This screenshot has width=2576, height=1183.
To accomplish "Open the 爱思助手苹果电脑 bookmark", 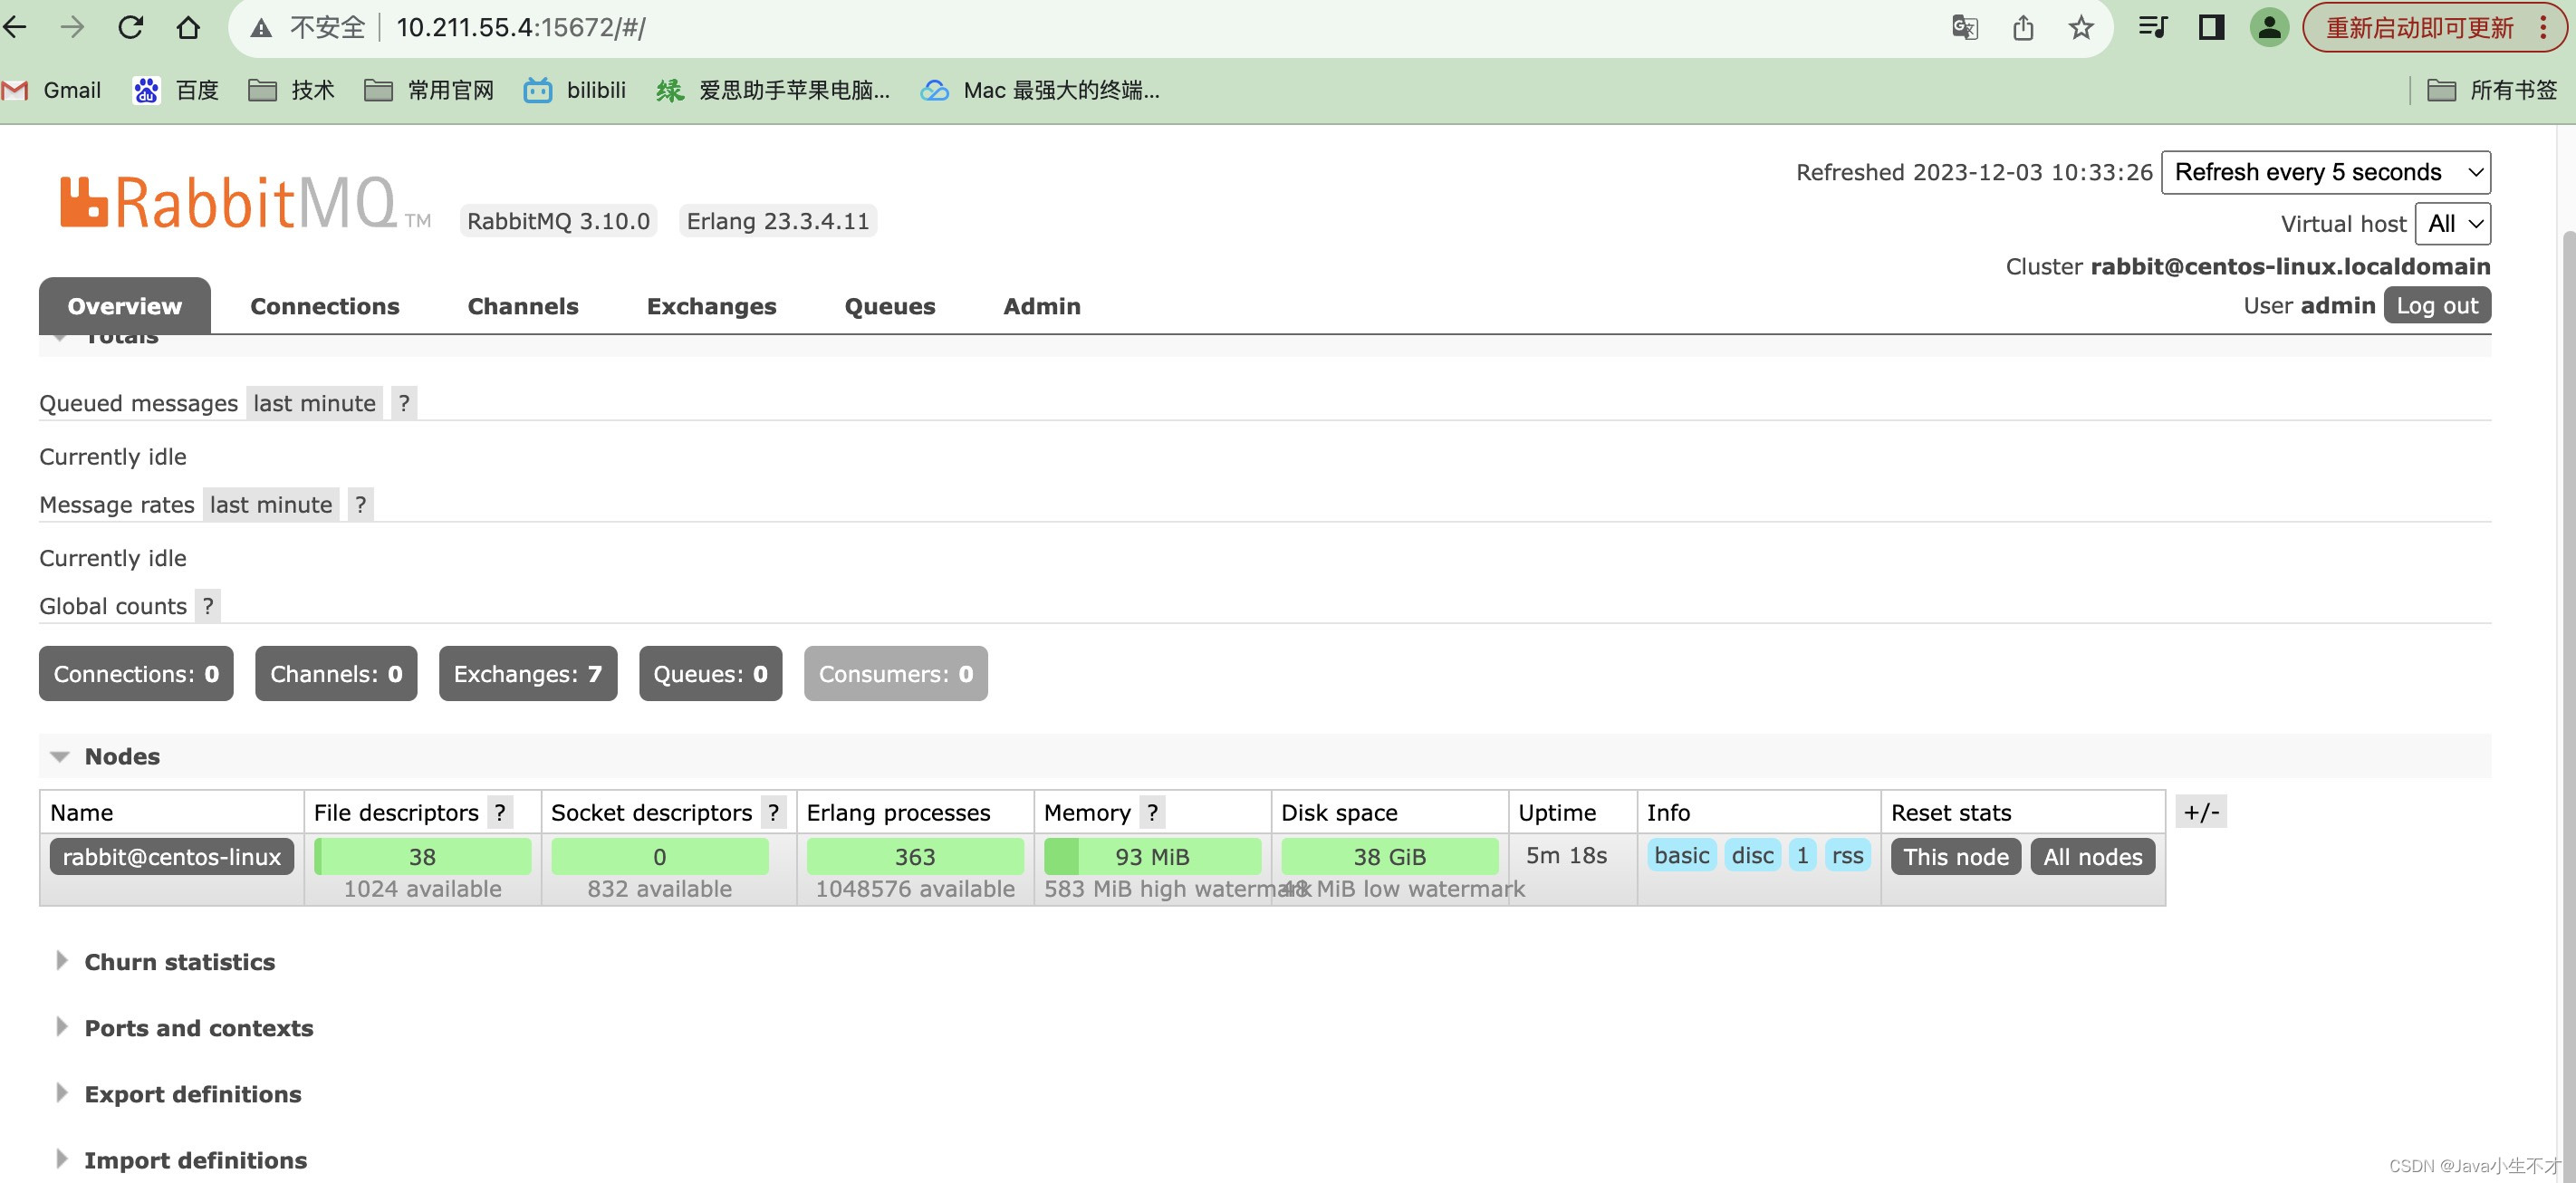I will [x=773, y=90].
